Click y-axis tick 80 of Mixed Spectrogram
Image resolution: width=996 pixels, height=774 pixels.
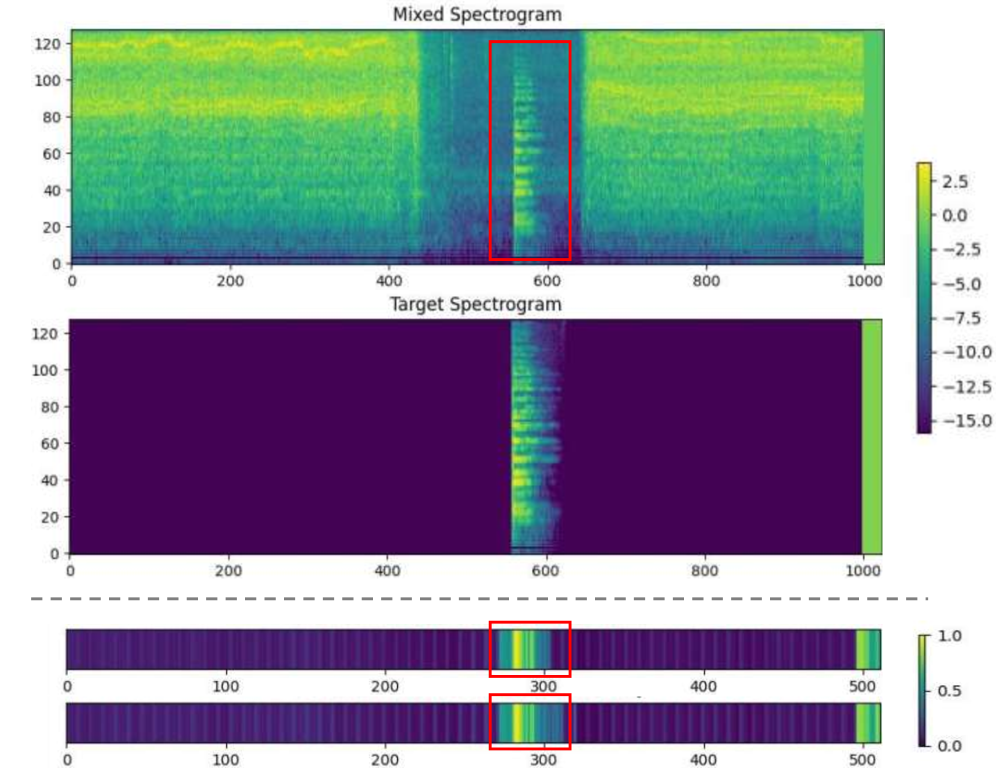(52, 117)
